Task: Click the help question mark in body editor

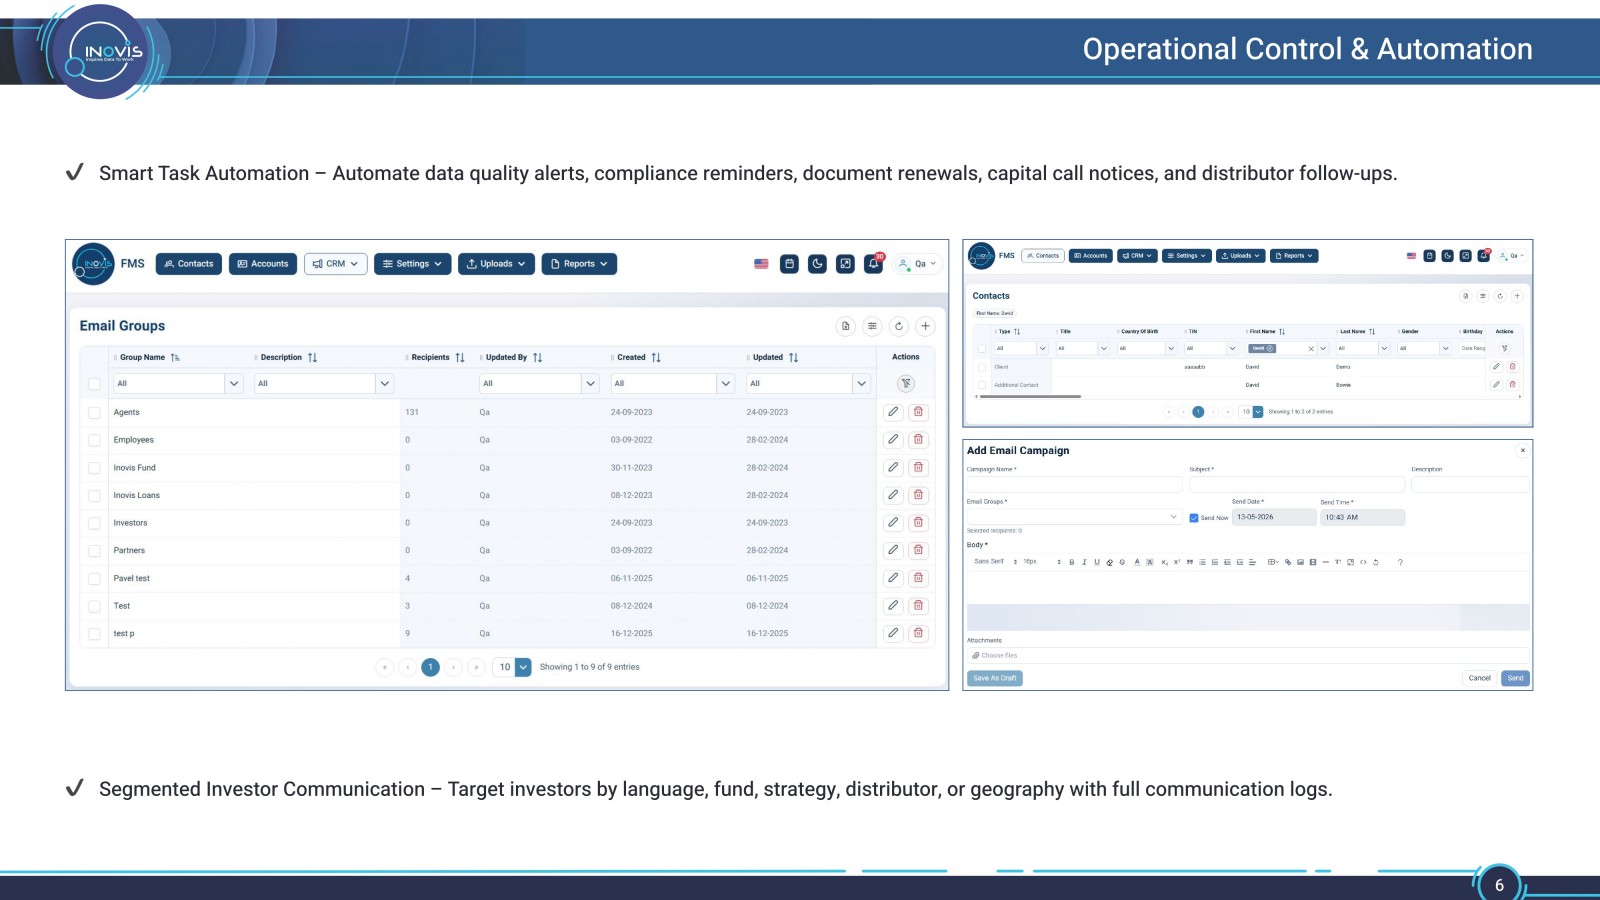Action: (1400, 562)
